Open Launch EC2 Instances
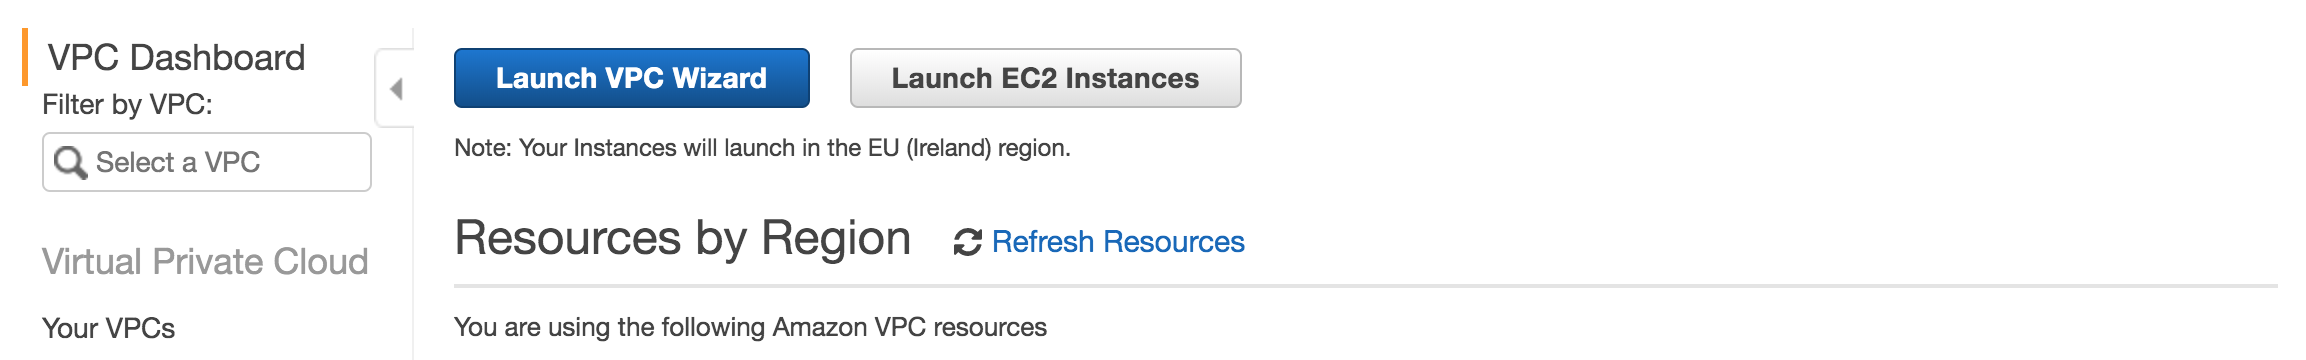The height and width of the screenshot is (360, 2306). point(1045,78)
